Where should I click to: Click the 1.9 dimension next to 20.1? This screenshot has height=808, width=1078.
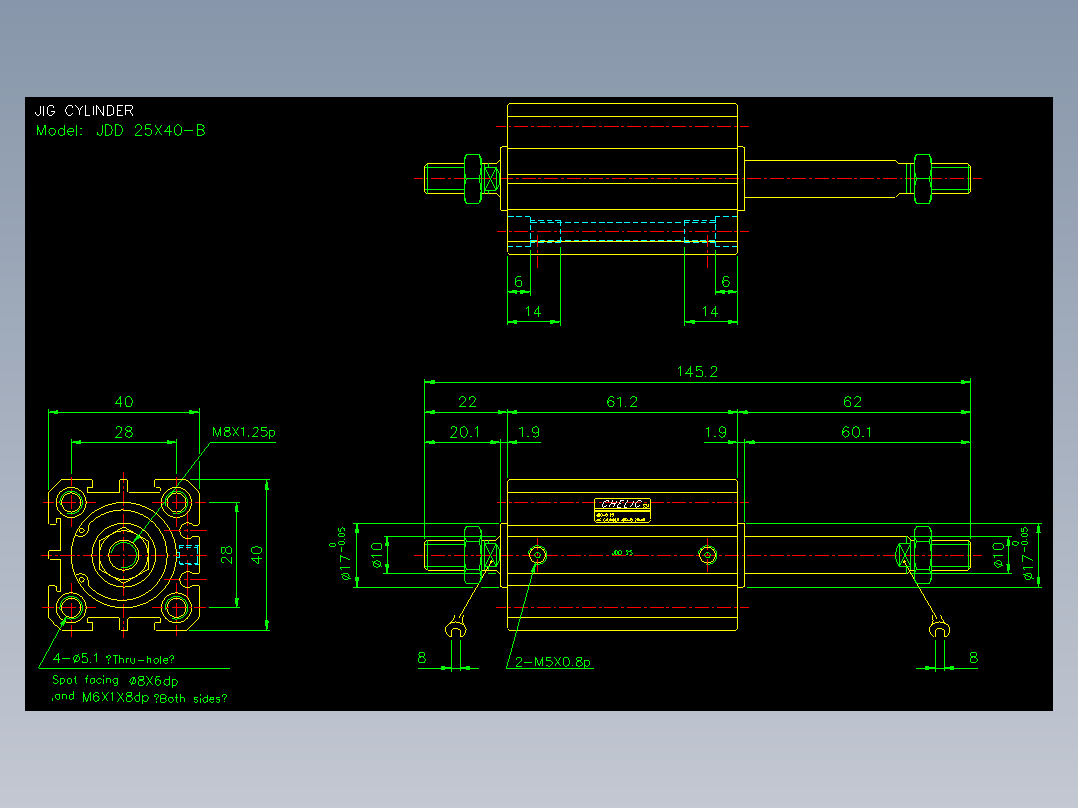point(529,432)
